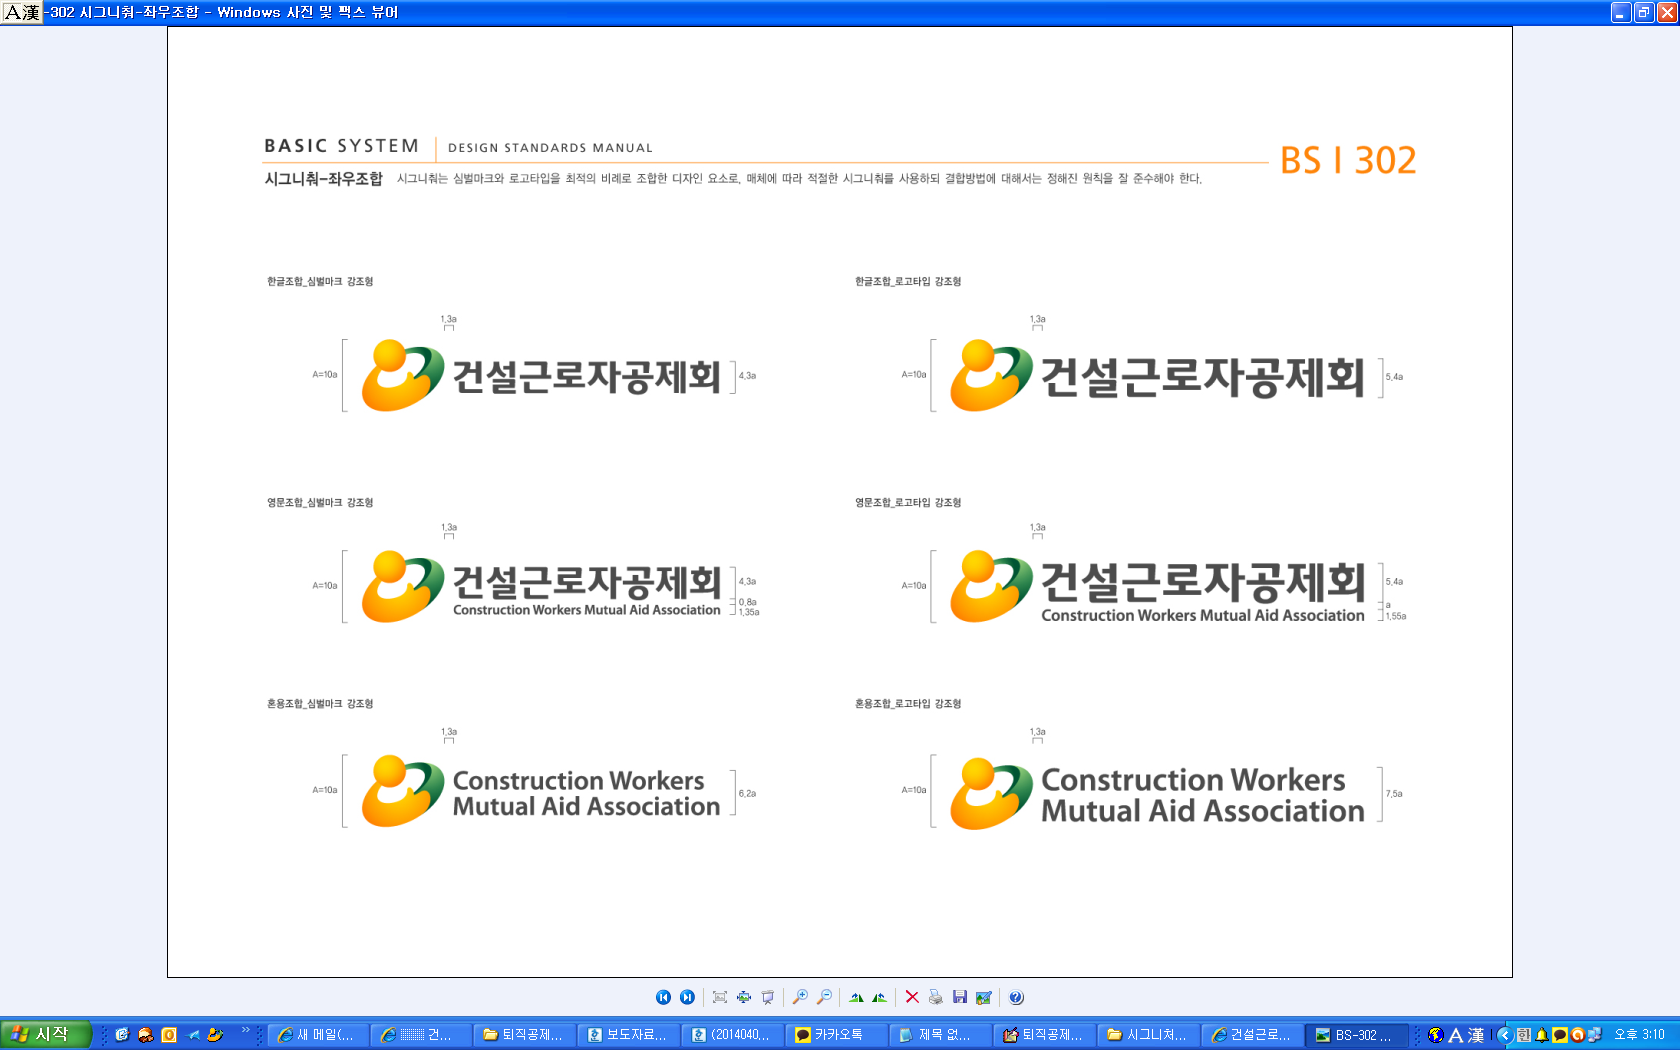Click the KakaoTalk tray icon
1680x1050 pixels.
pos(1559,1035)
